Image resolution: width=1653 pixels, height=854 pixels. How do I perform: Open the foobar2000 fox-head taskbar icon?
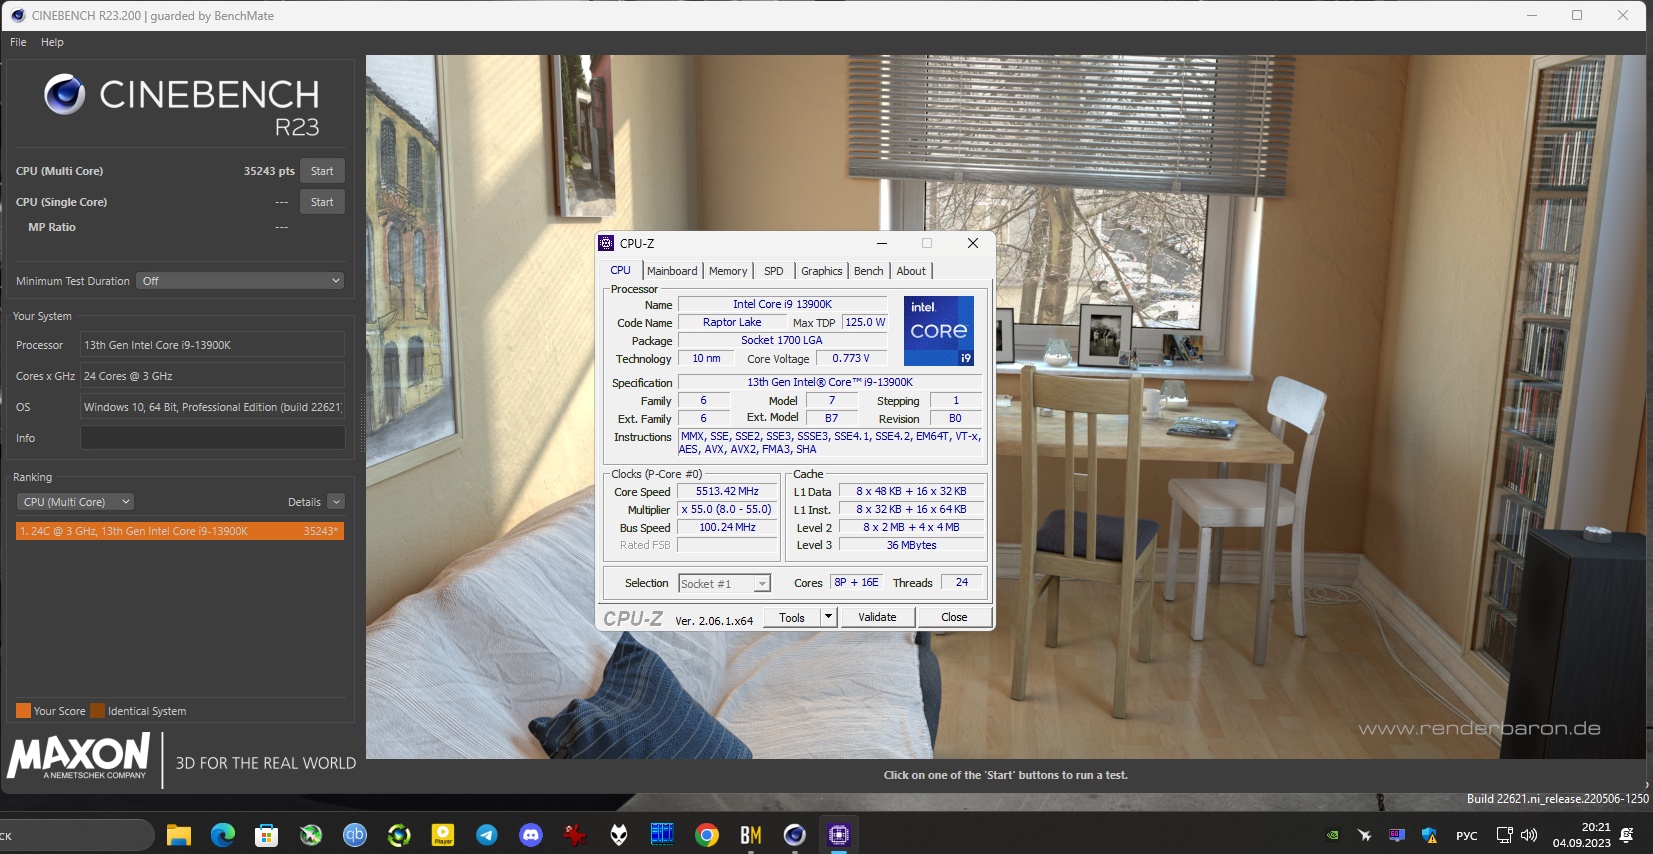[619, 835]
